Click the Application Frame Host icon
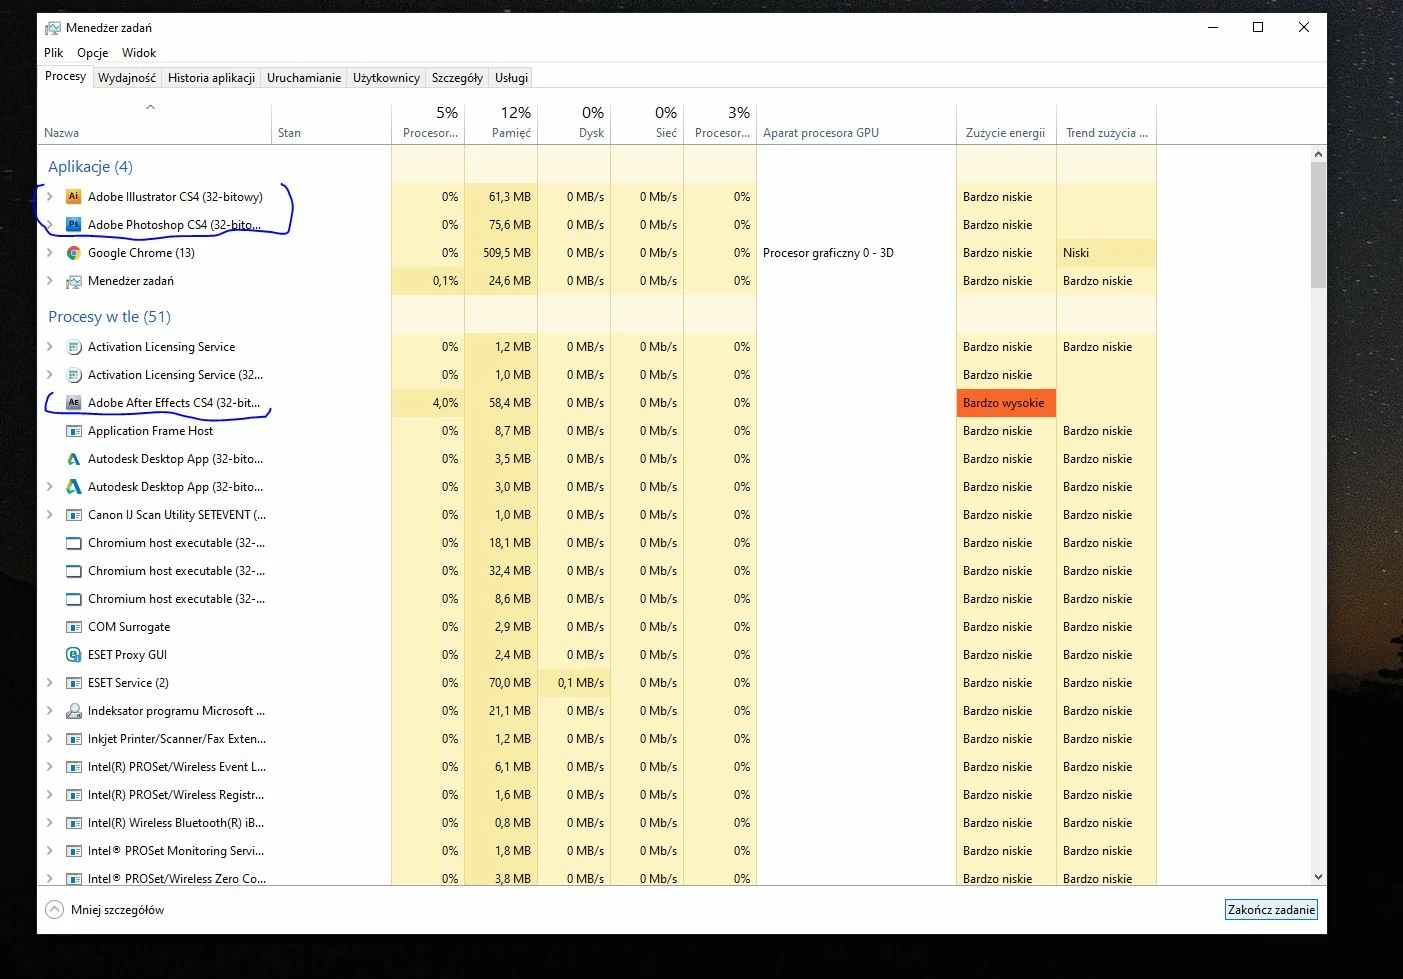 pos(73,431)
